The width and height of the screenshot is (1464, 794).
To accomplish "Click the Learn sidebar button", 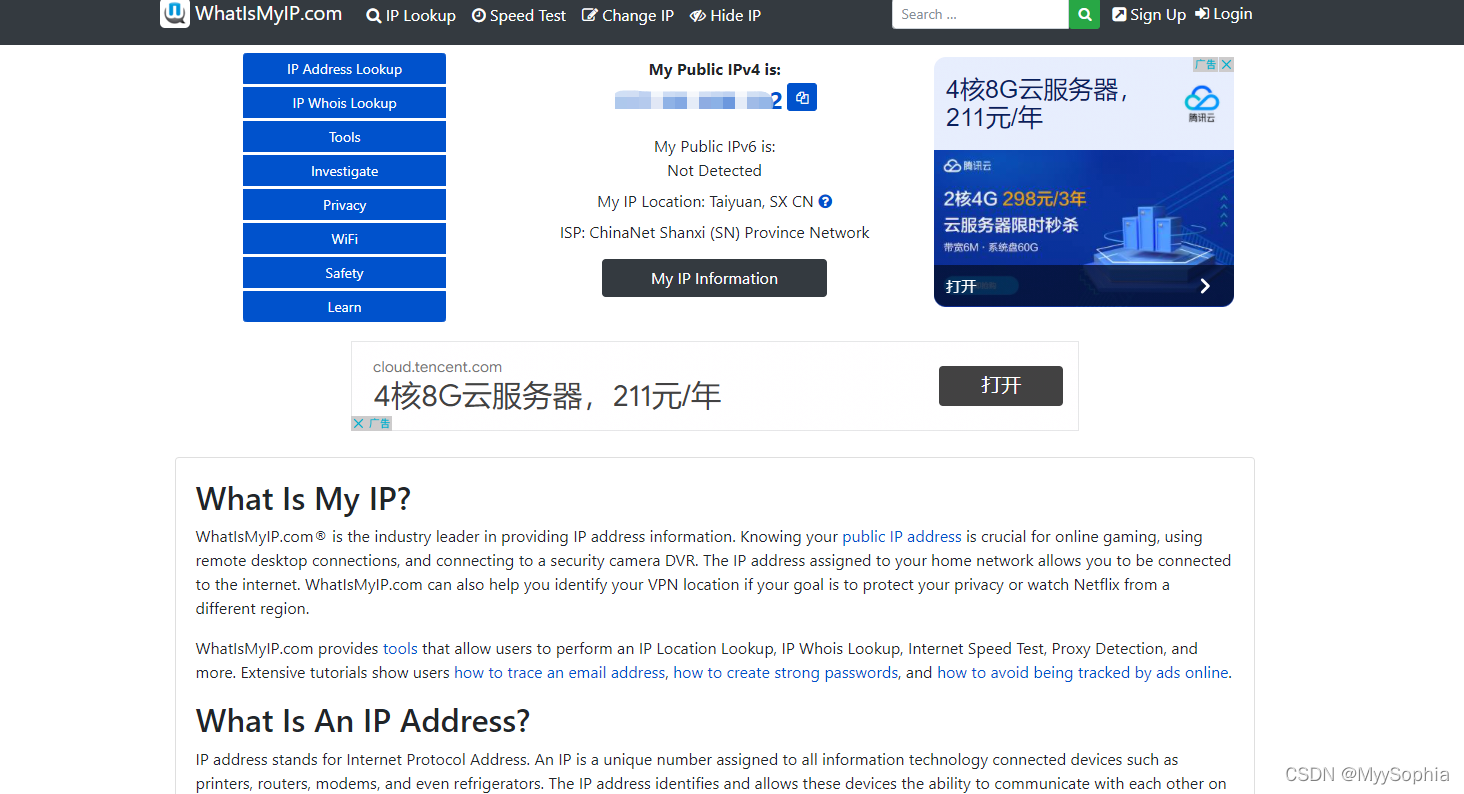I will (x=344, y=307).
